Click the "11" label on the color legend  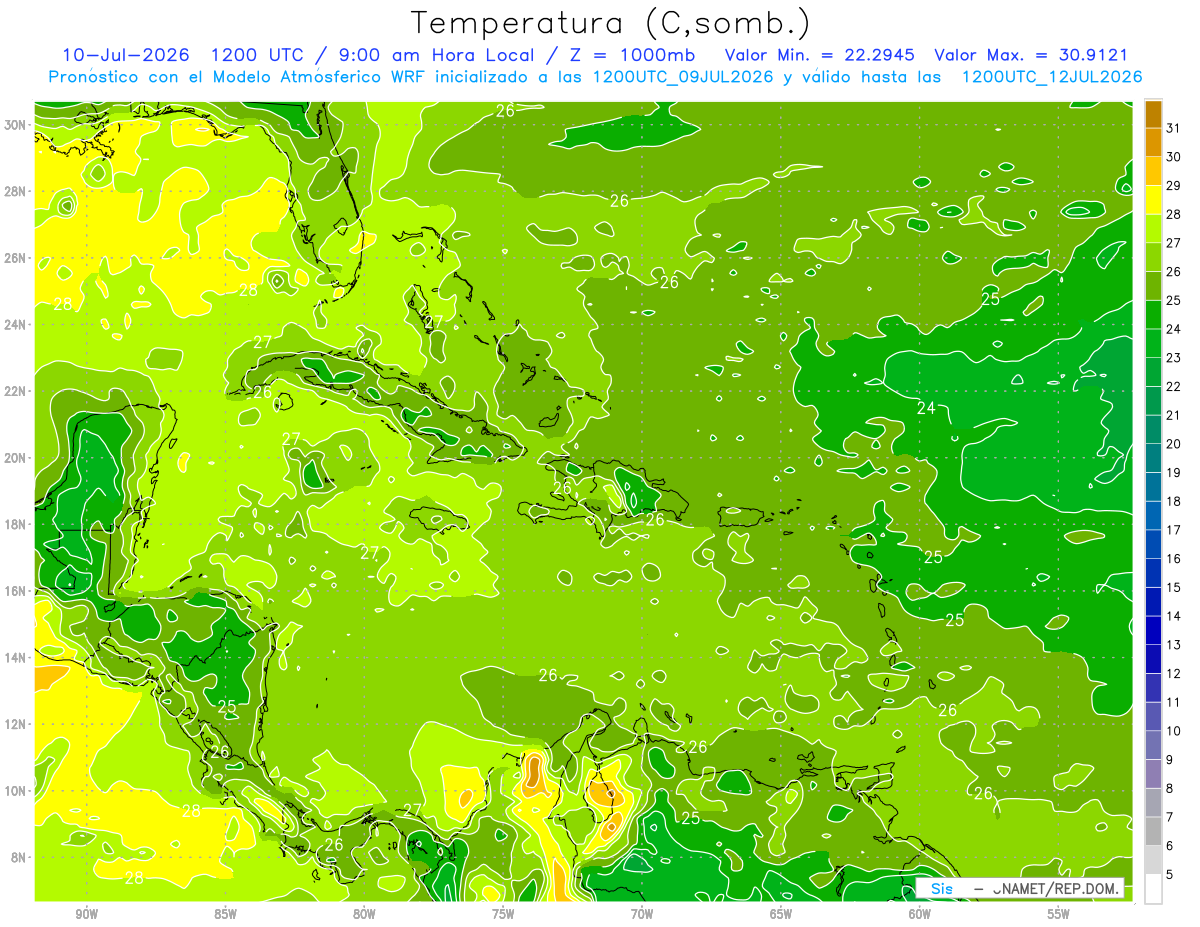pyautogui.click(x=1174, y=702)
